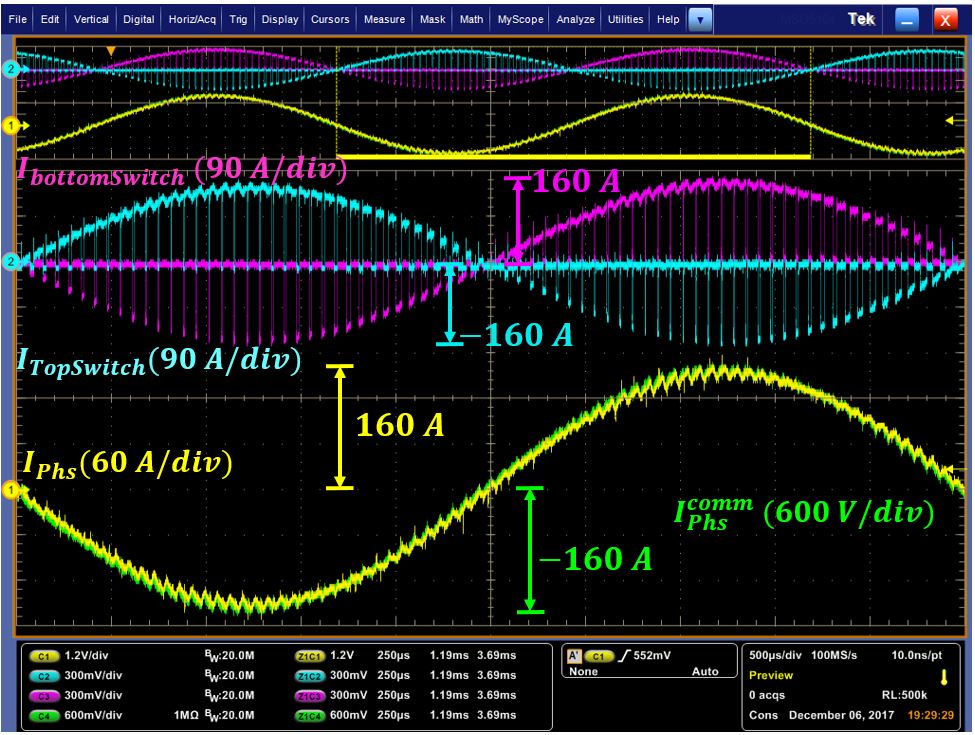
Task: Open the Measure menu
Action: pos(384,19)
